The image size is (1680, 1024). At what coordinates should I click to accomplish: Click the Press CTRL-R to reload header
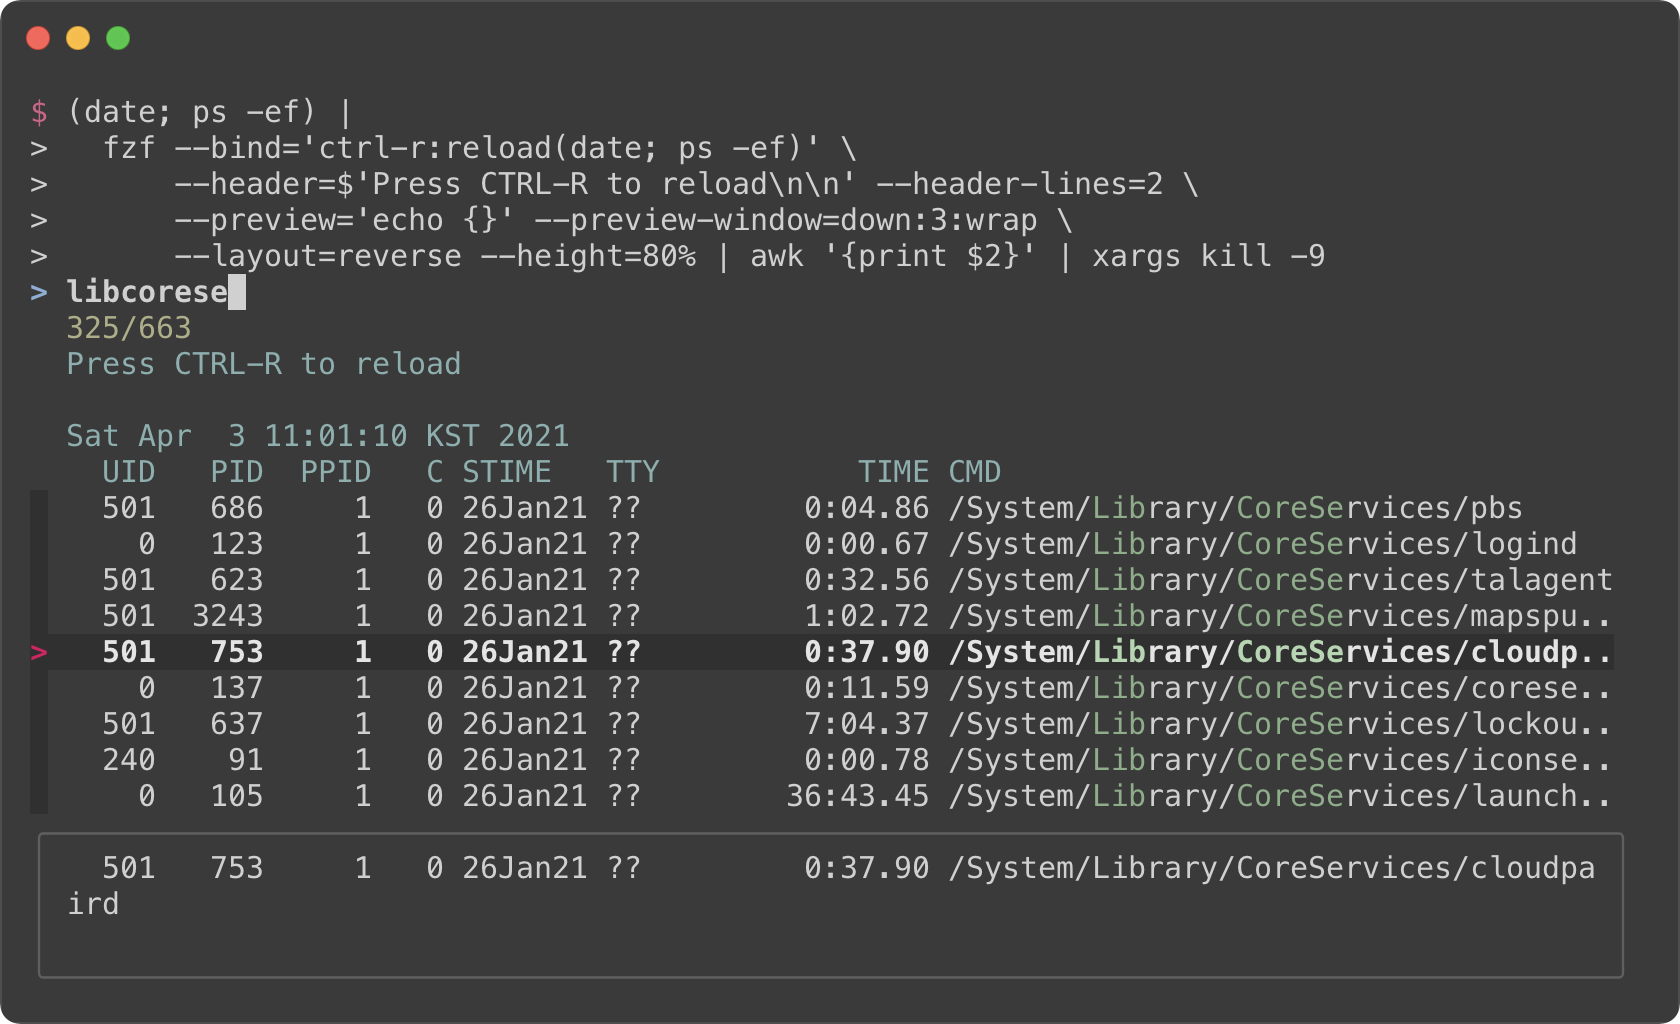point(264,364)
